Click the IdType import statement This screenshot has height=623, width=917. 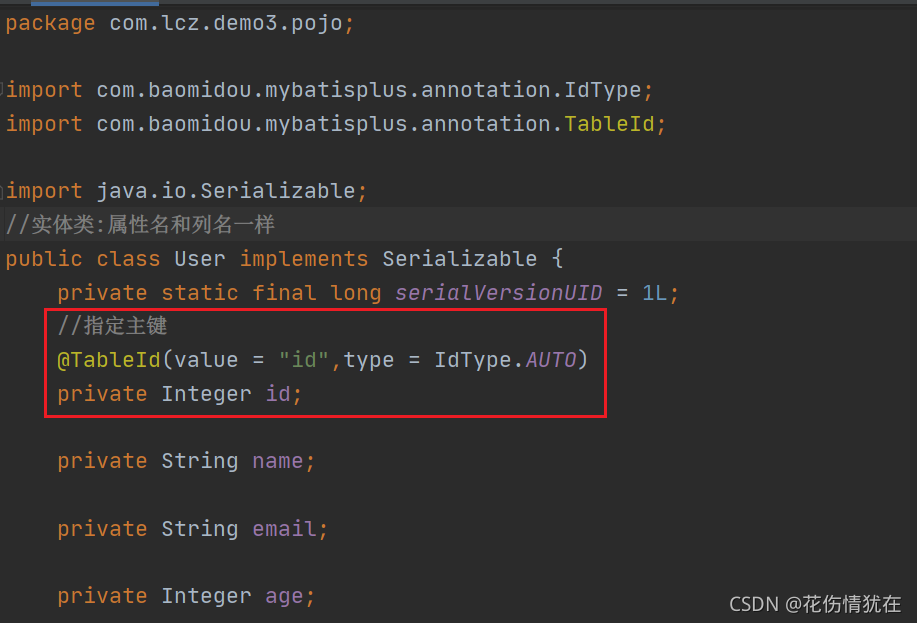[x=329, y=91]
